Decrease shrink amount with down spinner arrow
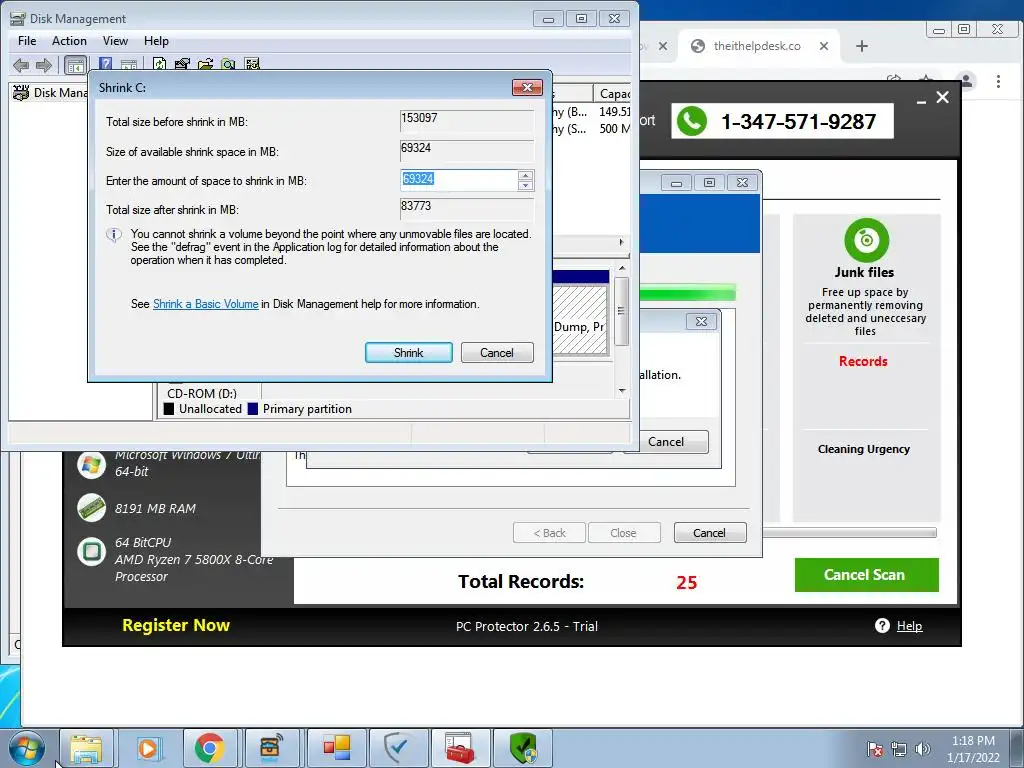Image resolution: width=1024 pixels, height=768 pixels. tap(525, 185)
